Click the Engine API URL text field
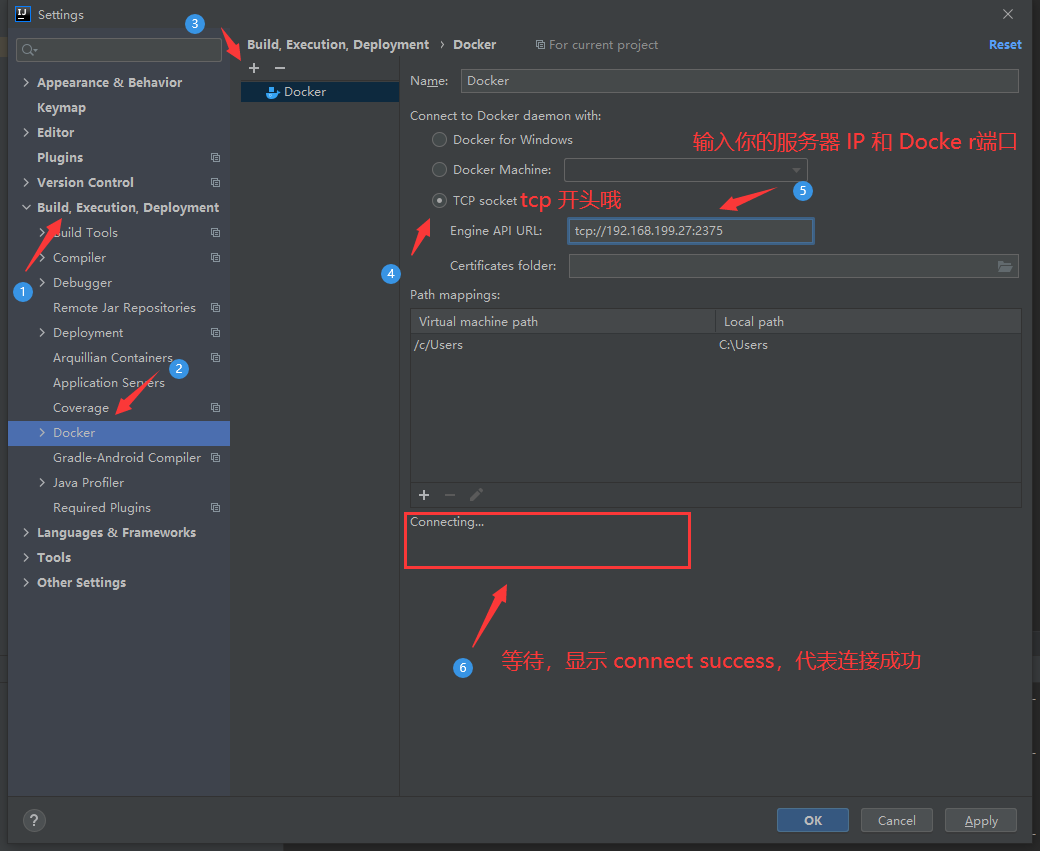 coord(690,231)
